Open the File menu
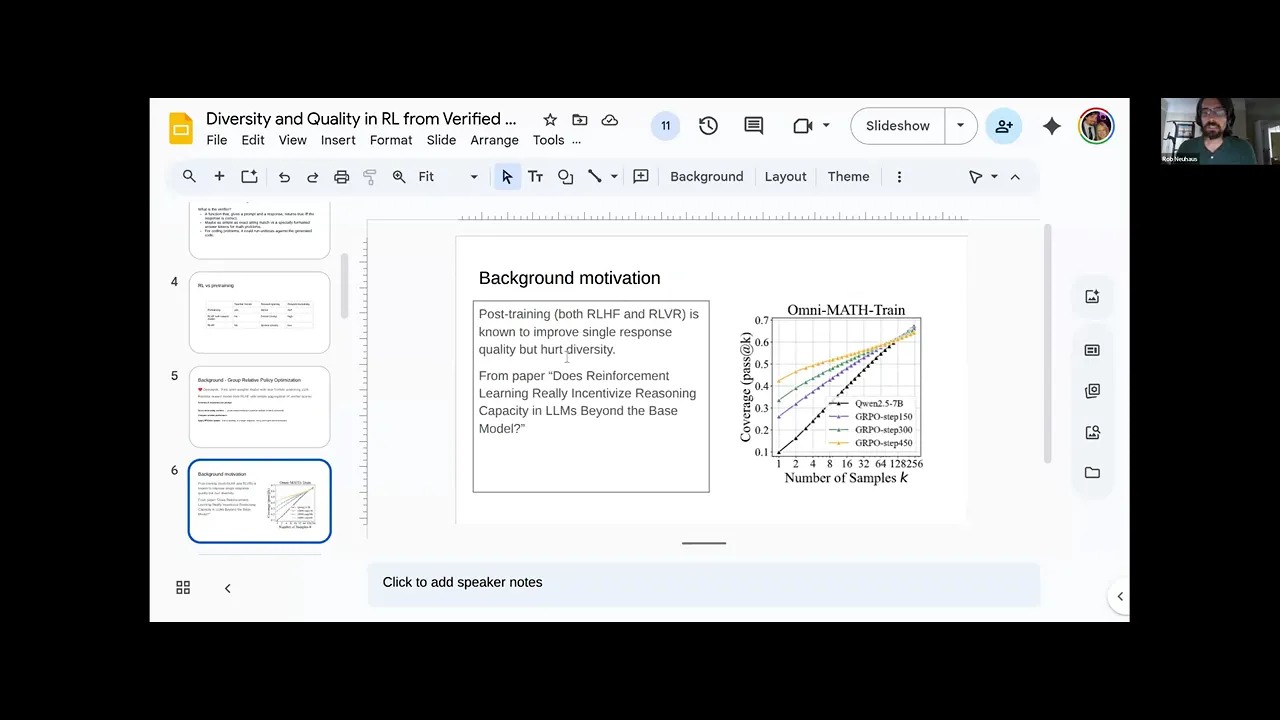The image size is (1280, 720). 216,140
